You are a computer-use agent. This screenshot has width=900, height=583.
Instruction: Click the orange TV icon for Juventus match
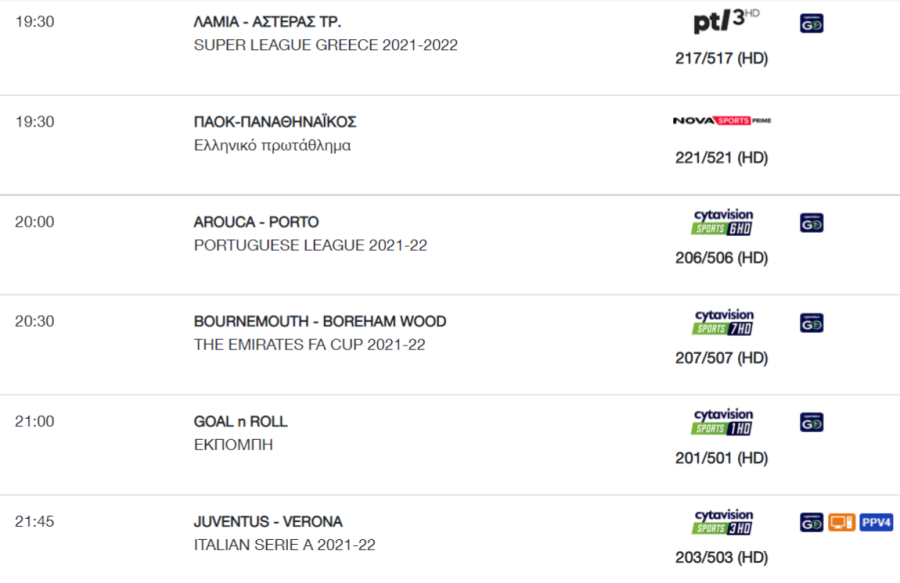point(841,522)
